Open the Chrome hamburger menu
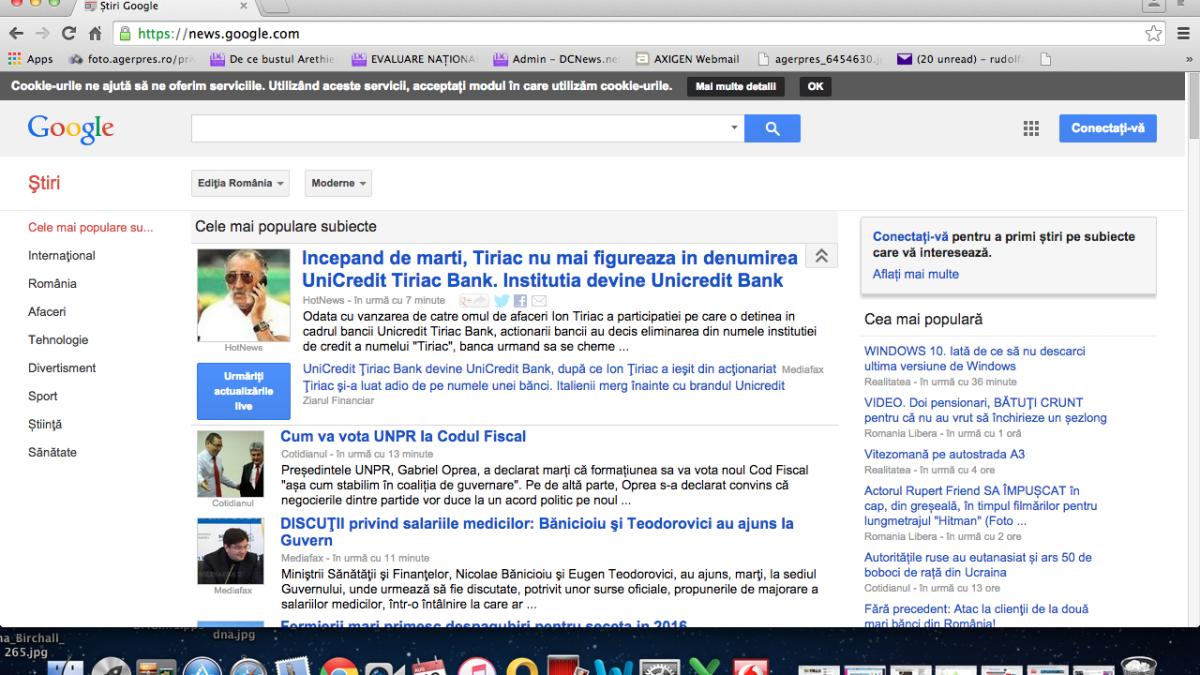 [x=1182, y=34]
